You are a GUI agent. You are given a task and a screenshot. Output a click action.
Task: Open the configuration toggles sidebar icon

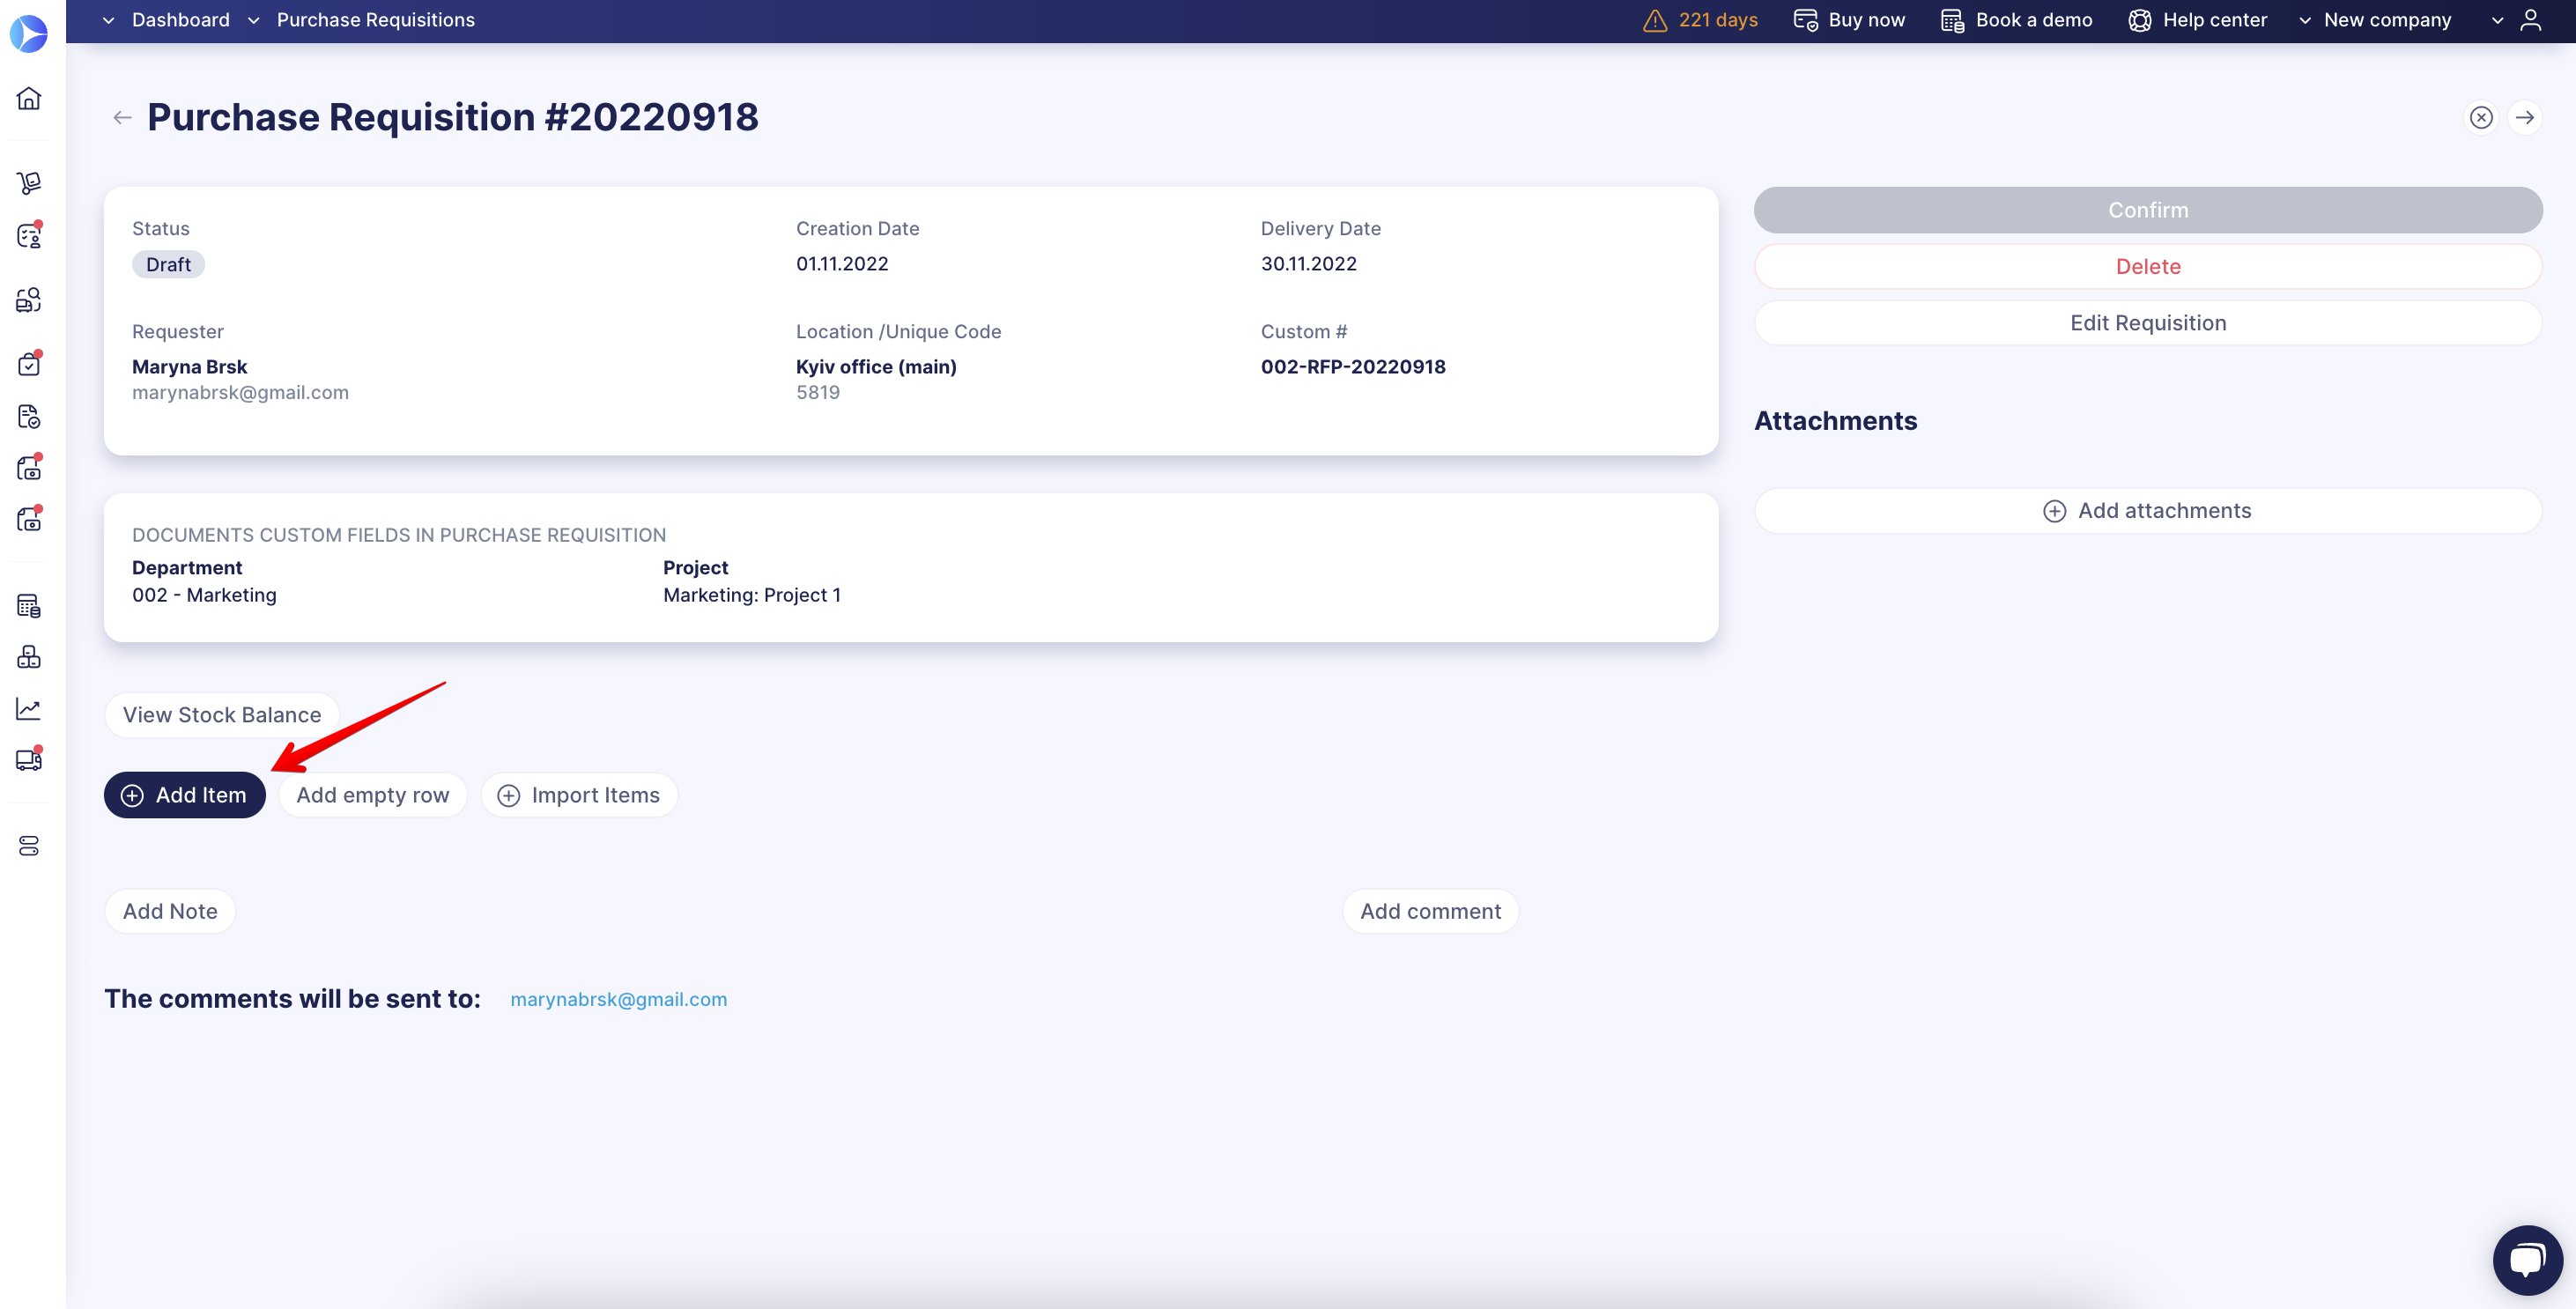click(x=29, y=846)
